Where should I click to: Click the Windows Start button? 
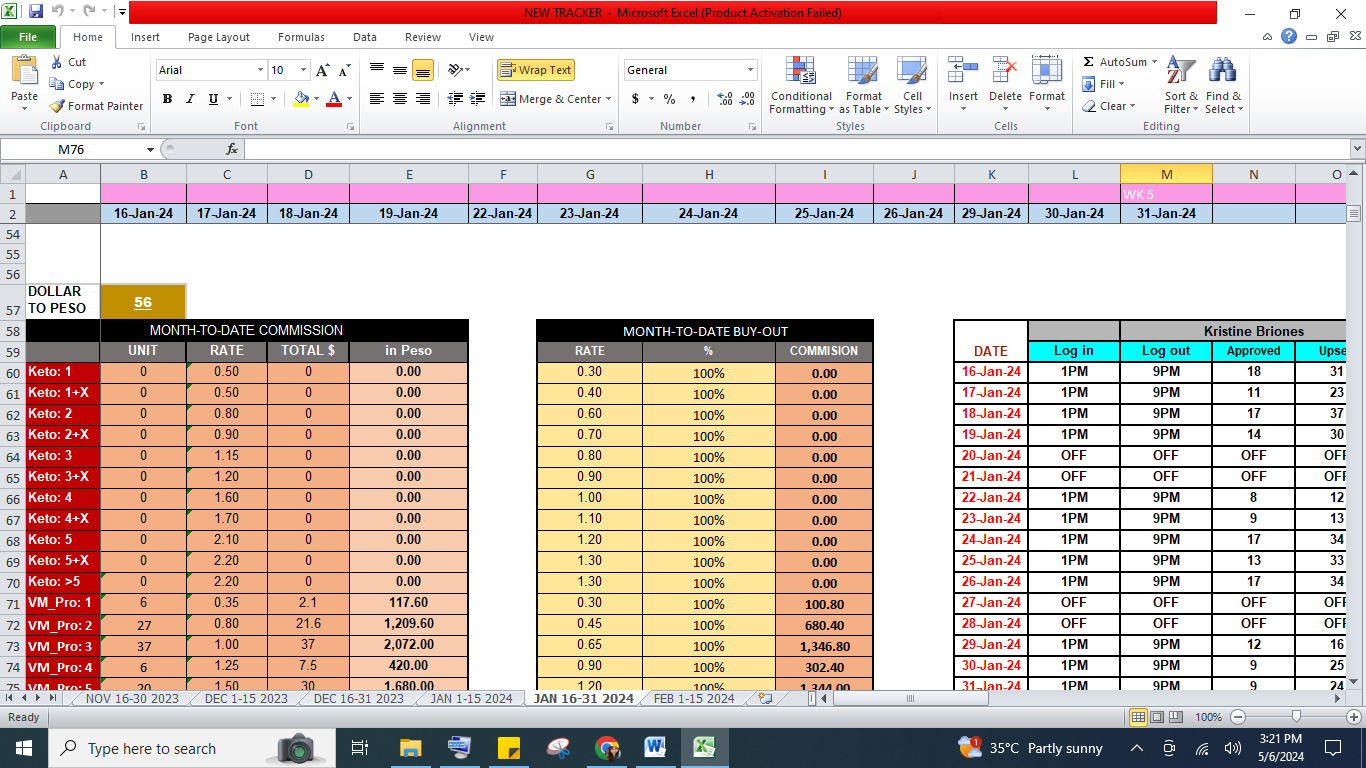(23, 748)
